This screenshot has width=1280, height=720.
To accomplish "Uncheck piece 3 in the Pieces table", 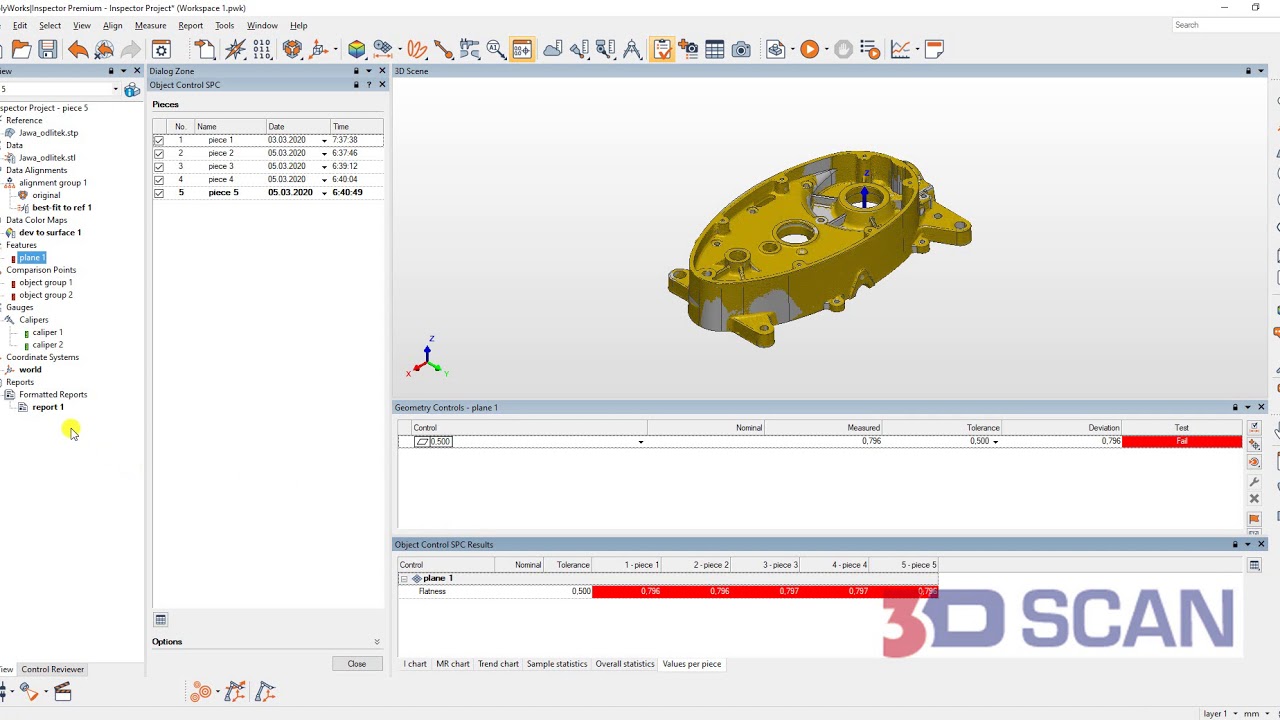I will (158, 166).
